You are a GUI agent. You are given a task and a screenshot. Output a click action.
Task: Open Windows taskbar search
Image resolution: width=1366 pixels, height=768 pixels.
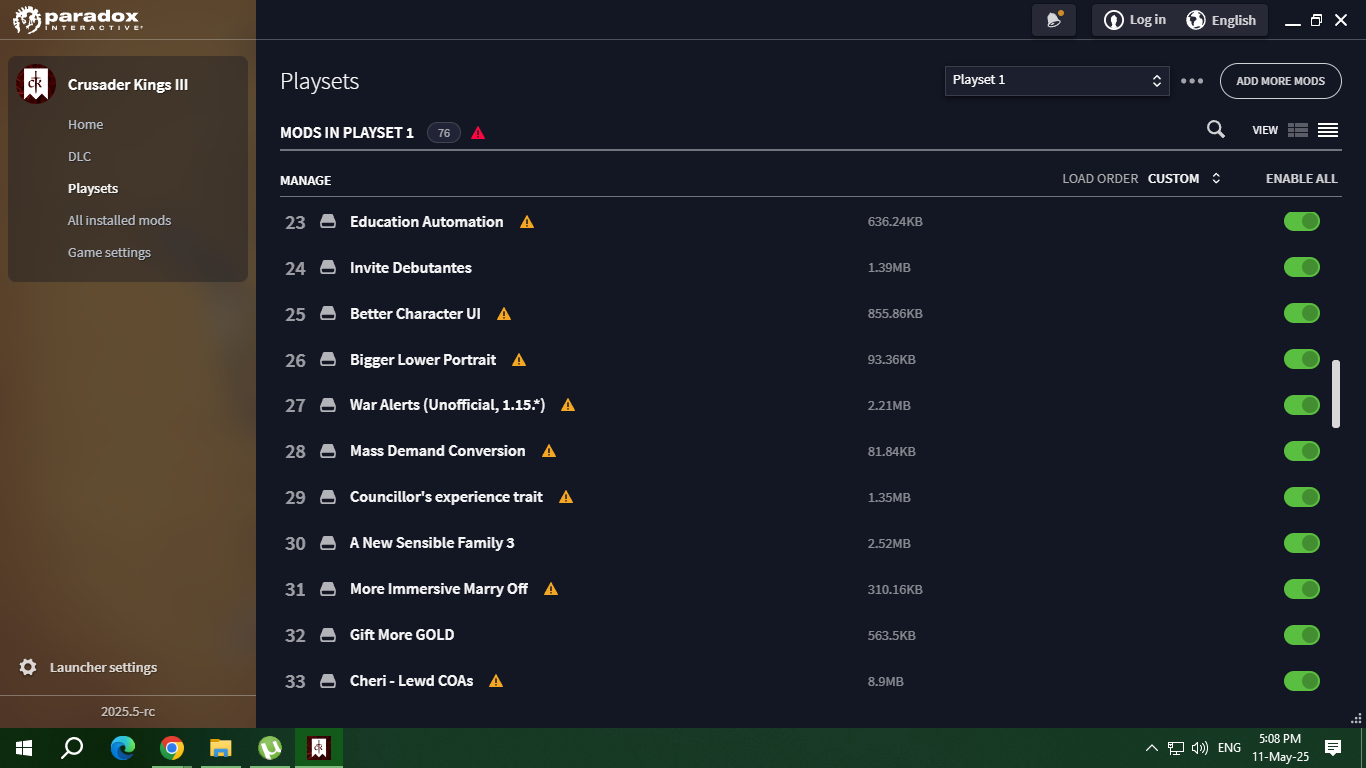73,748
